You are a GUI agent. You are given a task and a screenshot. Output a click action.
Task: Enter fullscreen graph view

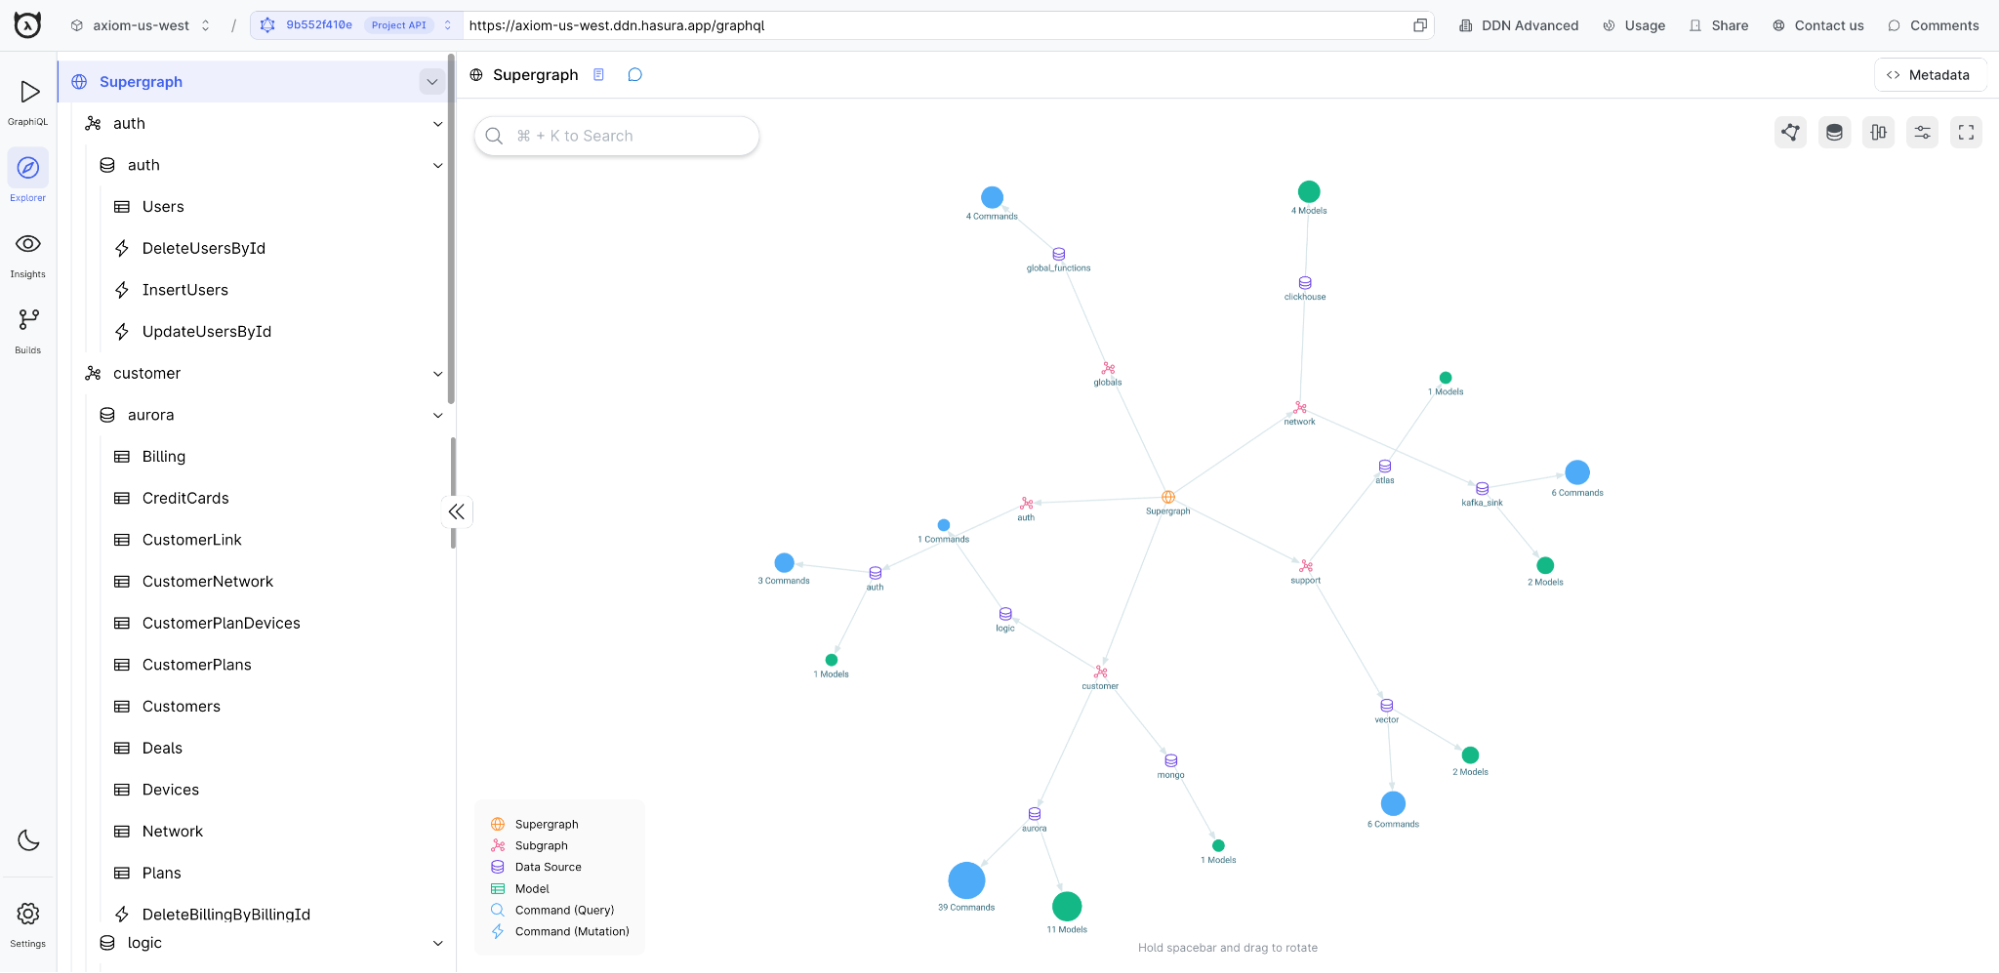(x=1967, y=132)
